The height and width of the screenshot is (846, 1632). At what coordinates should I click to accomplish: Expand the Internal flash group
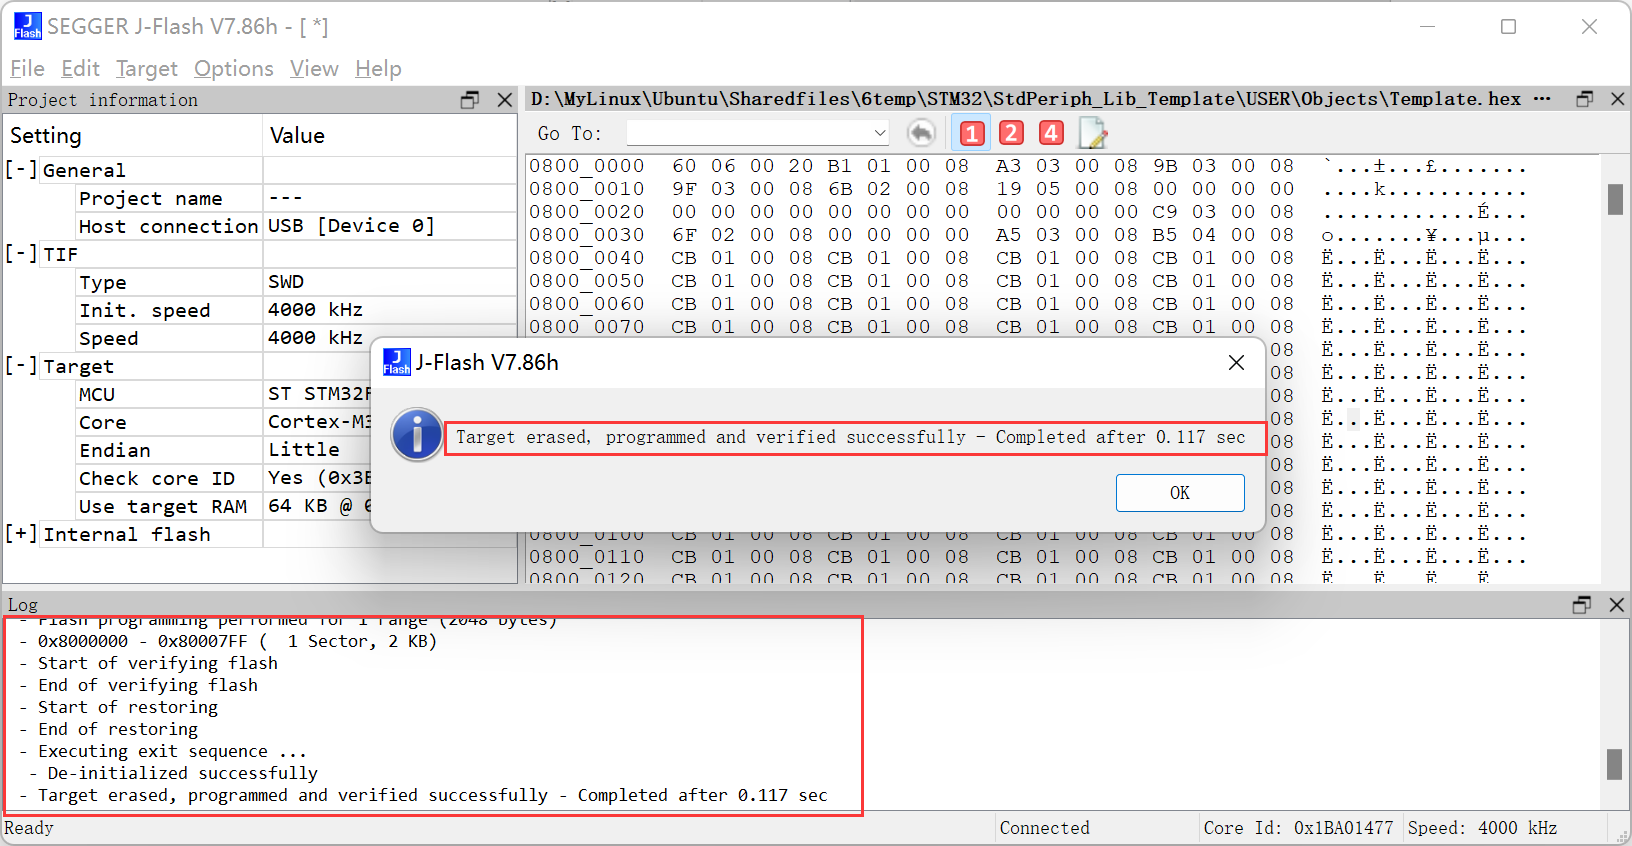[21, 534]
